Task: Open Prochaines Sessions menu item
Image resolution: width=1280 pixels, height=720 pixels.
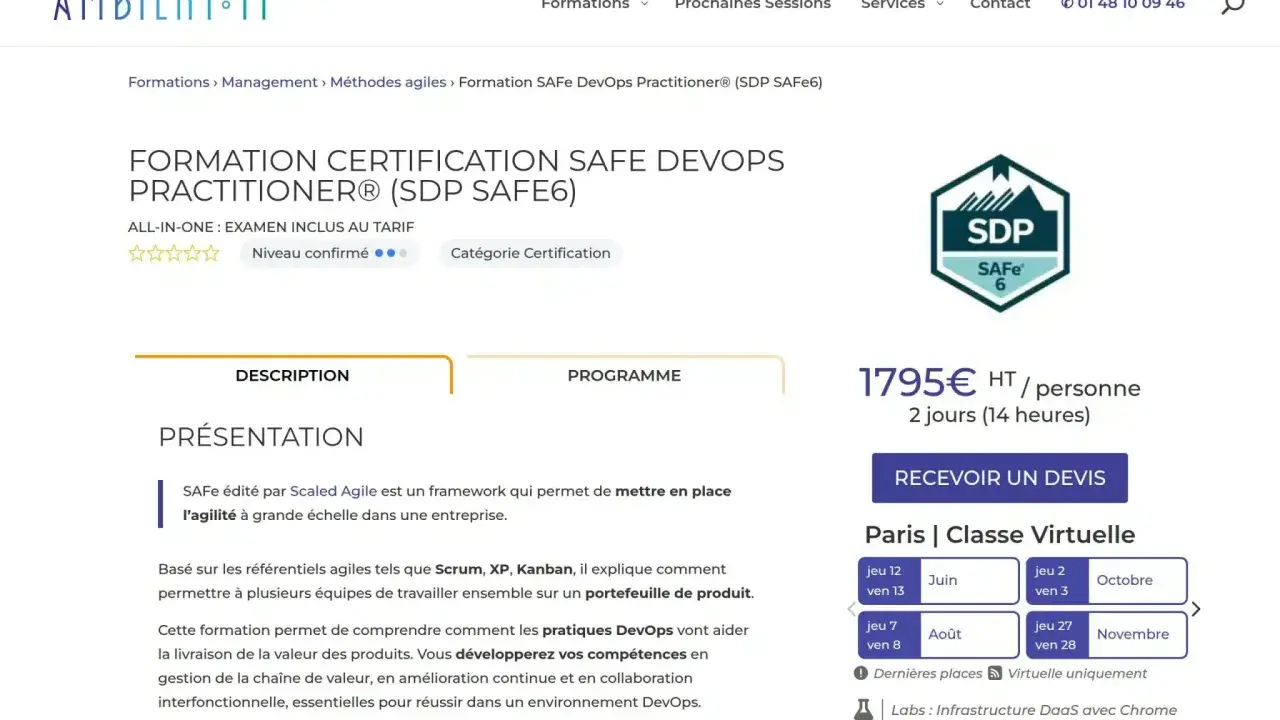Action: [x=753, y=5]
